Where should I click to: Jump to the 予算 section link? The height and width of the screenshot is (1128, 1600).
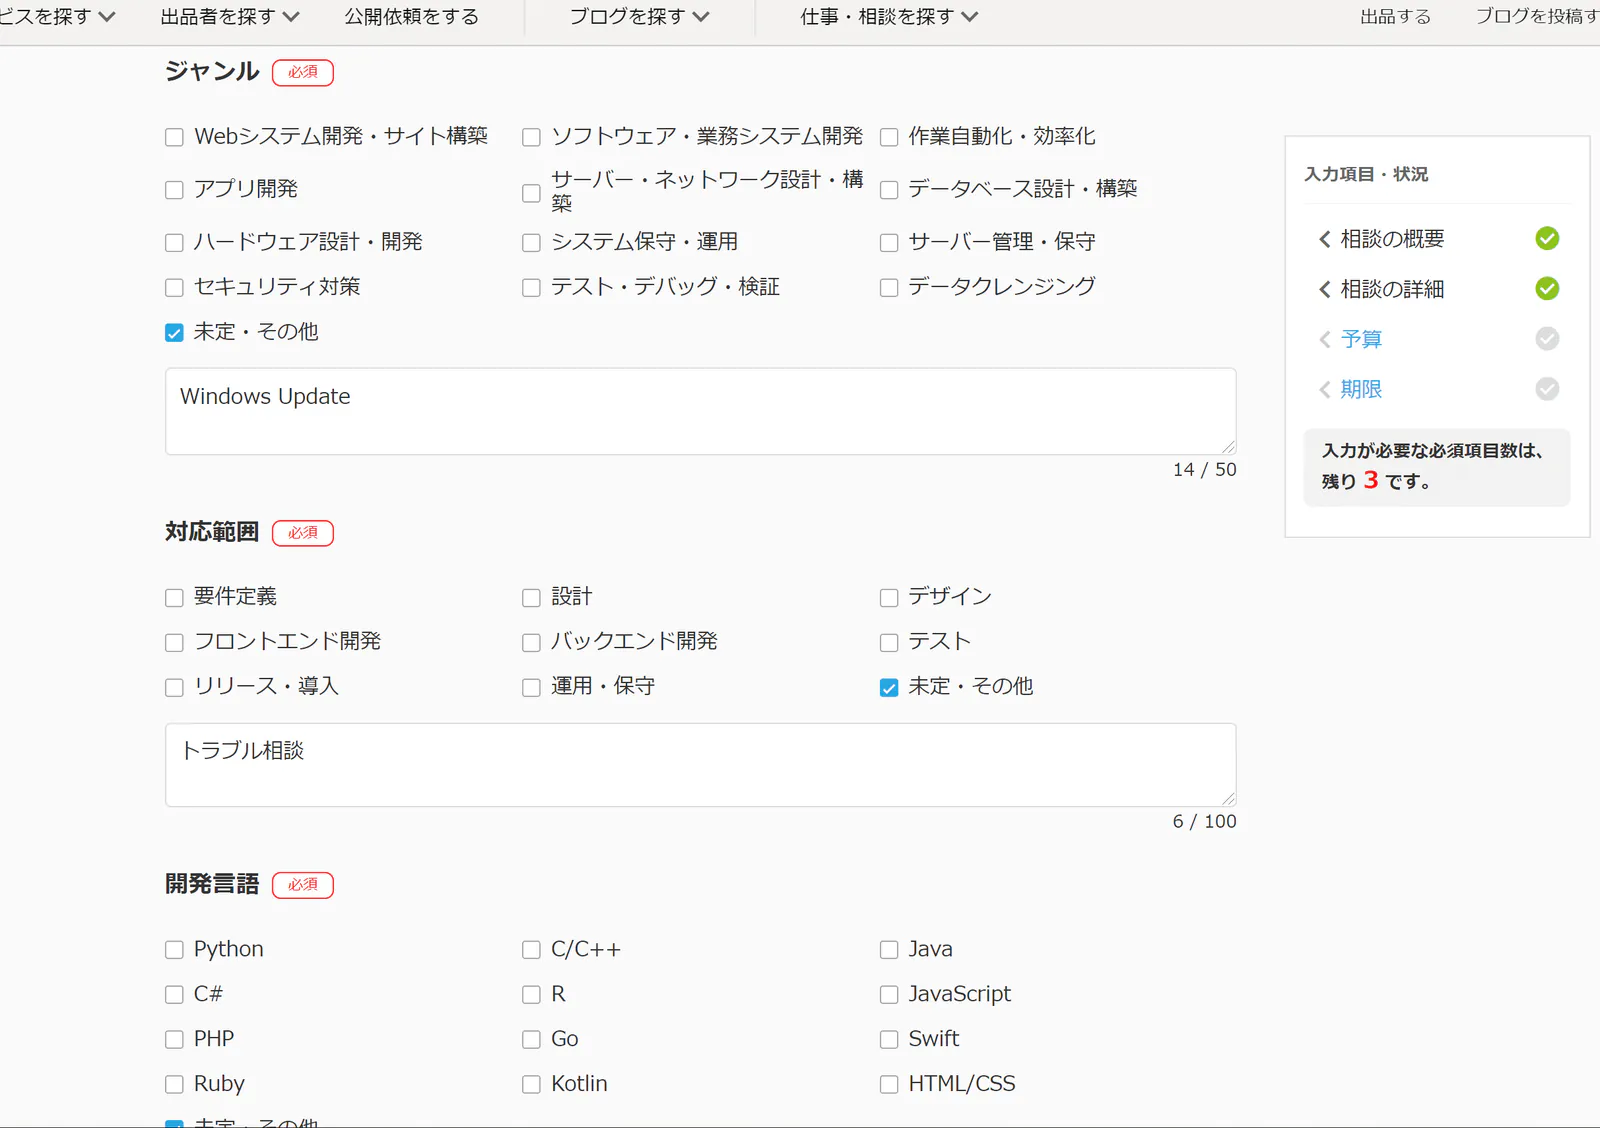[x=1361, y=339]
